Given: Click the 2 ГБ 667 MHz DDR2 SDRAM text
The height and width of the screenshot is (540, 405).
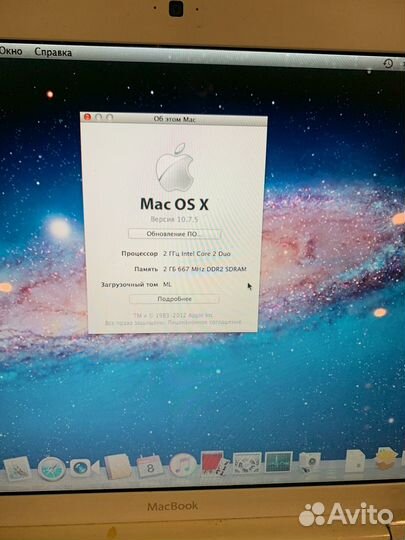Looking at the screenshot, I should (205, 269).
